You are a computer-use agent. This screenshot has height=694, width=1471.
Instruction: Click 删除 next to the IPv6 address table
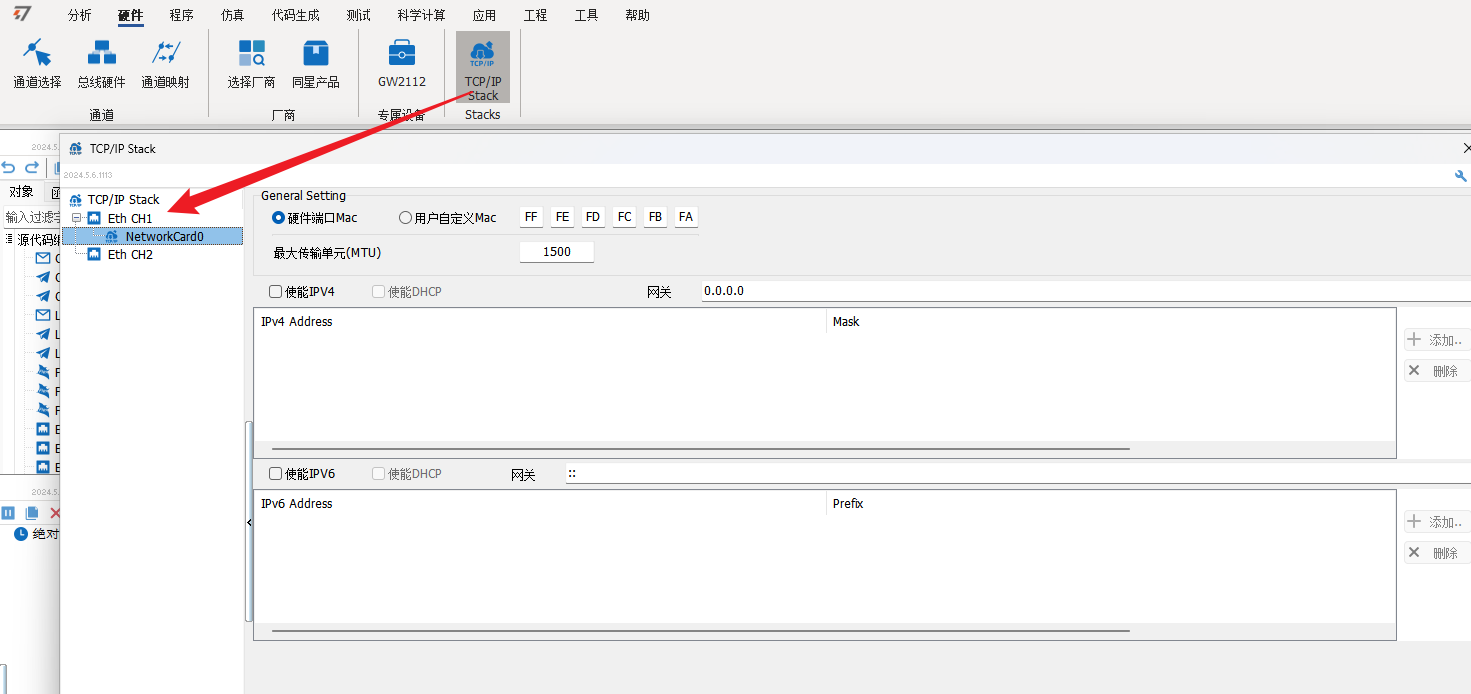coord(1437,552)
